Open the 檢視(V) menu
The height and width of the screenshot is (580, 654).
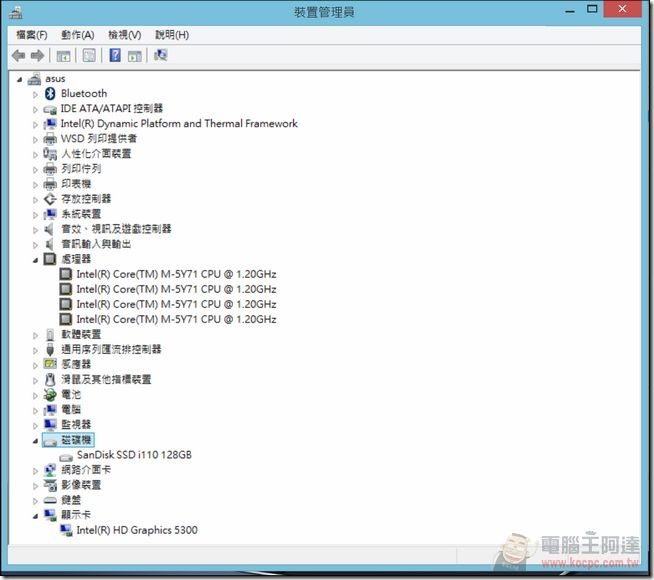pos(125,35)
